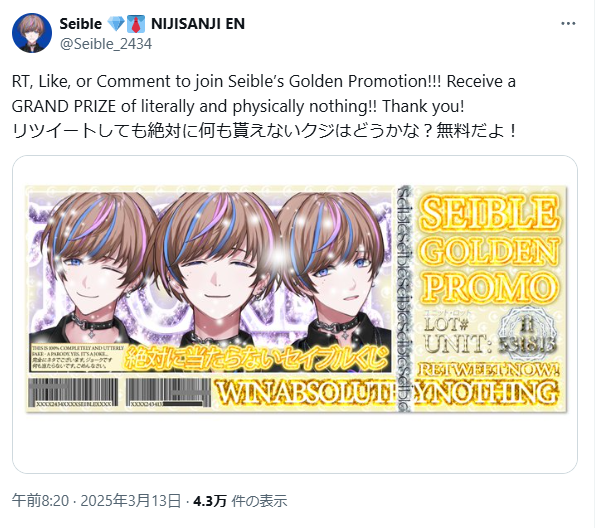Screen dimensions: 595x528
Task: Open the @Seible_2434 handle link
Action: [x=106, y=44]
